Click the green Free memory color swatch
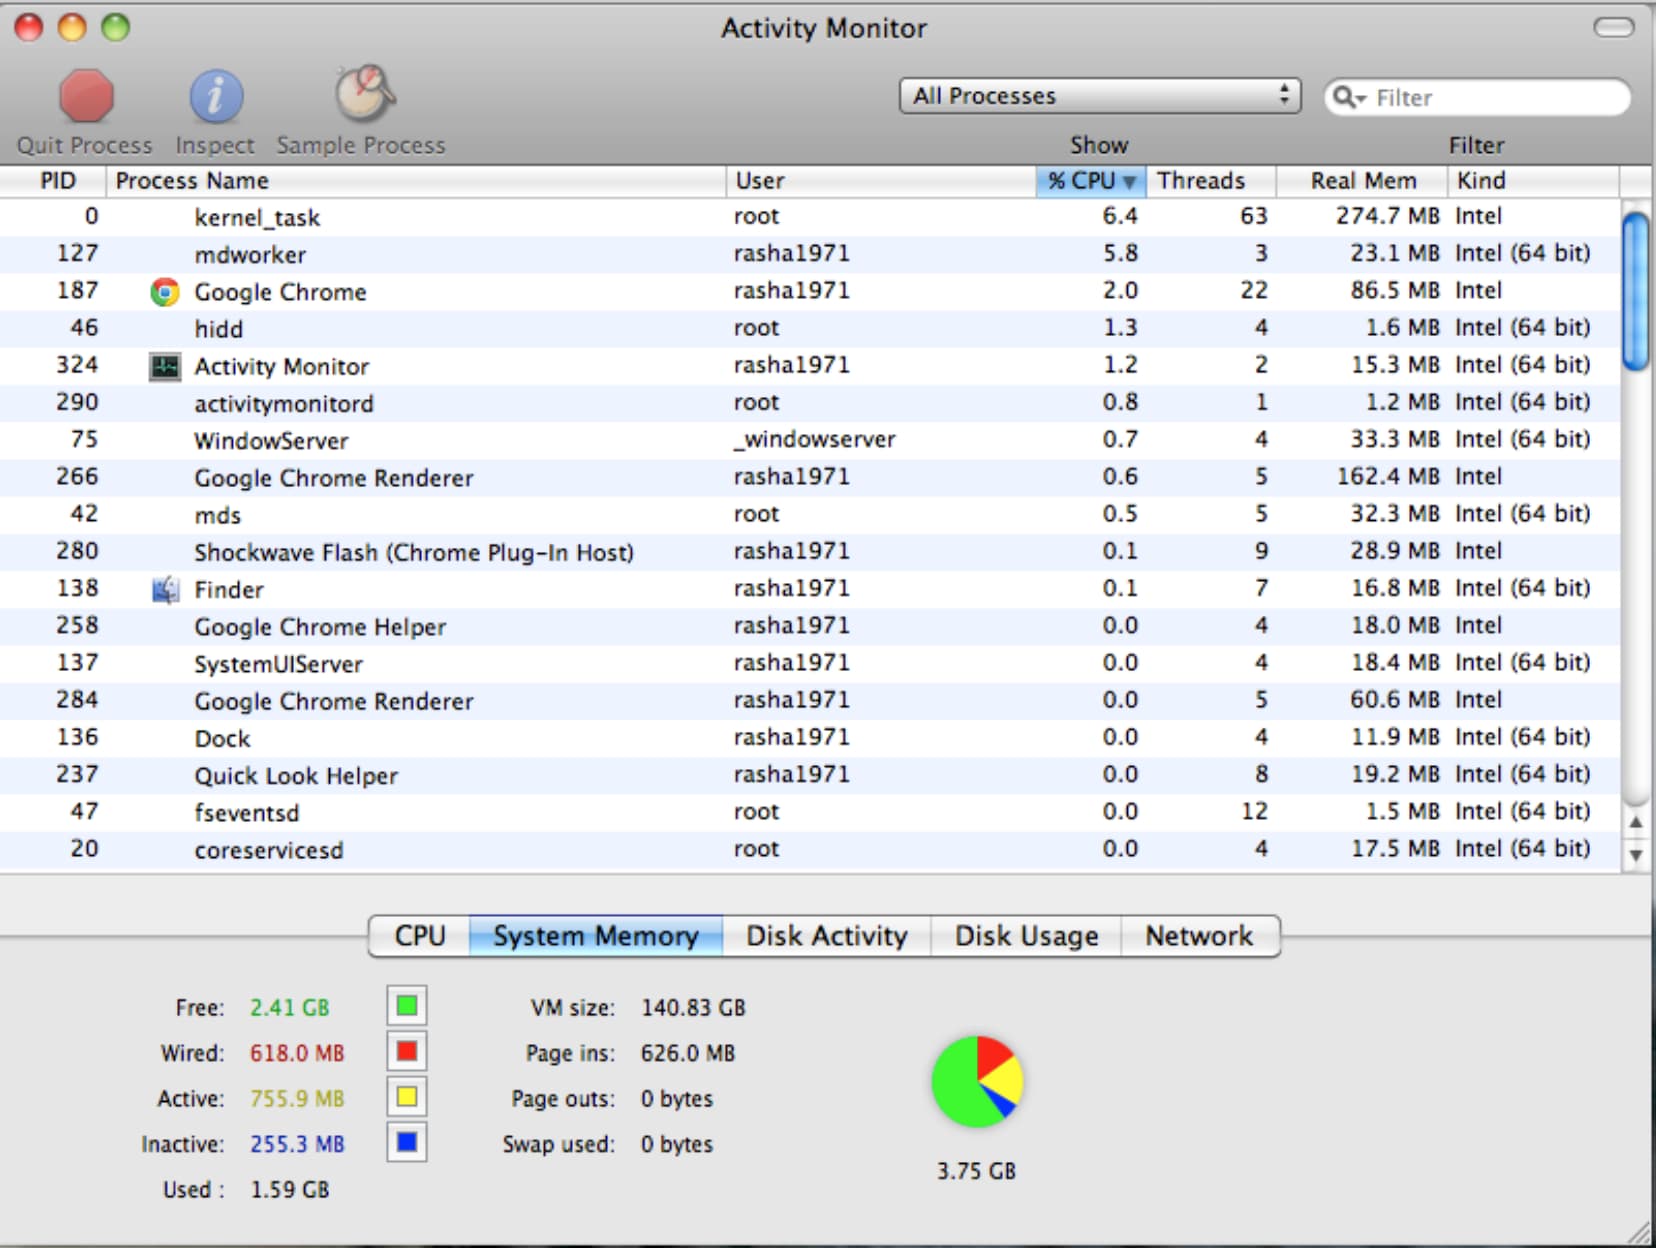The width and height of the screenshot is (1656, 1248). point(407,1006)
